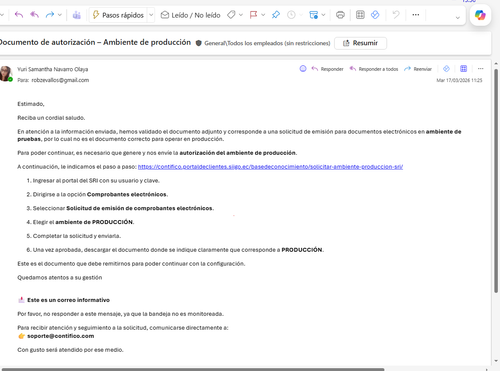Click the line Quedamos atentos a su gestión

(x=60, y=277)
